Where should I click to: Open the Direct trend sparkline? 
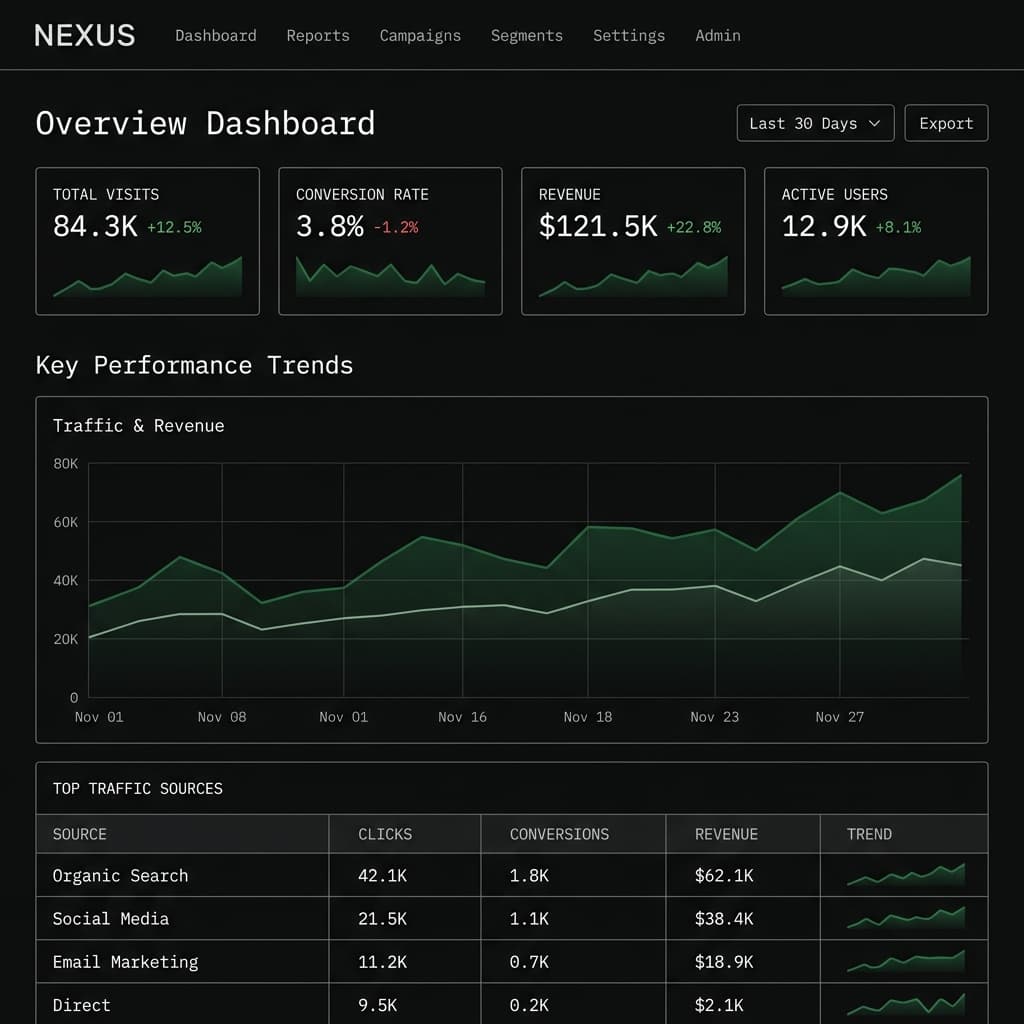pos(906,1004)
